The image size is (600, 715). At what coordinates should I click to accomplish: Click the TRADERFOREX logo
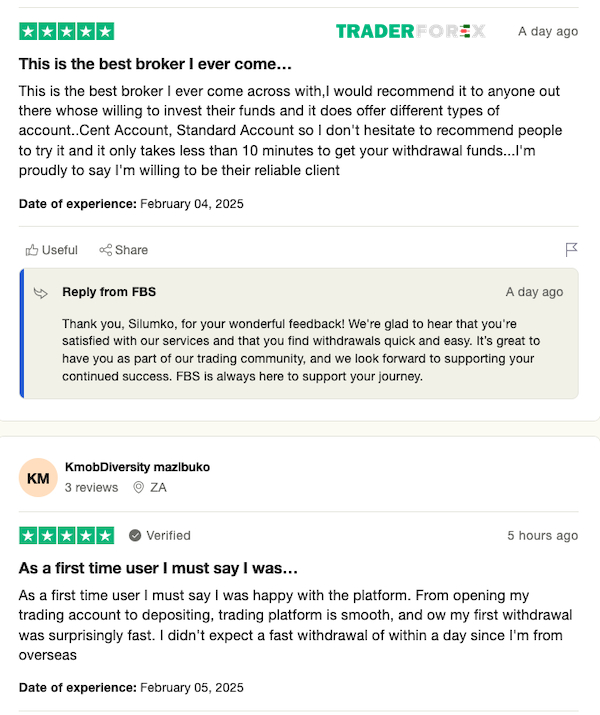coord(411,31)
